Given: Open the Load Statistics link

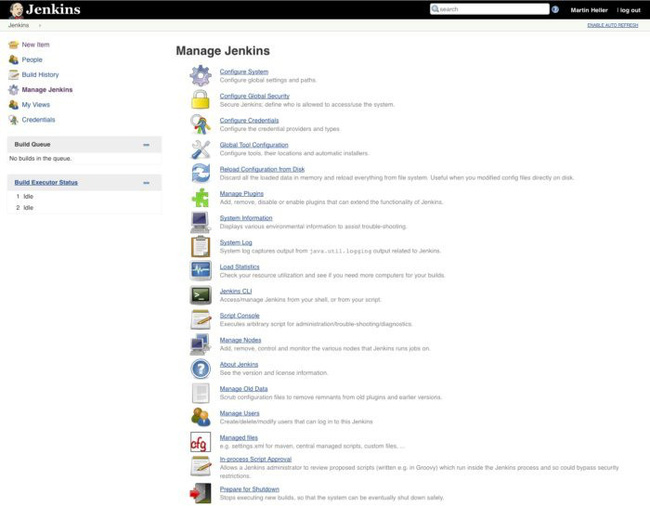Looking at the screenshot, I should tap(240, 267).
